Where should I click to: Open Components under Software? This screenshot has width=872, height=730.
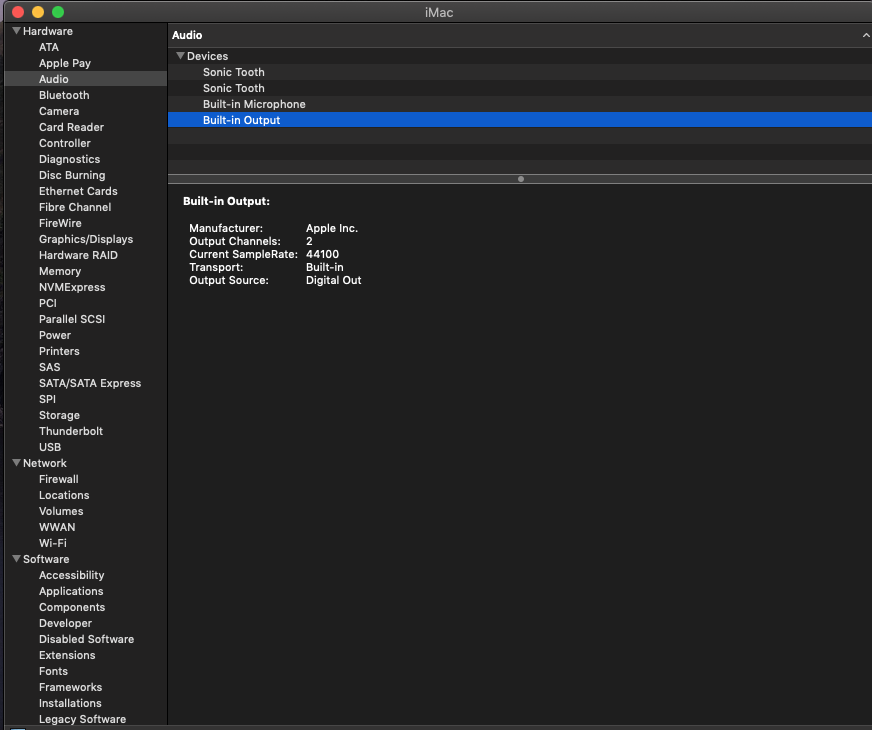coord(72,607)
